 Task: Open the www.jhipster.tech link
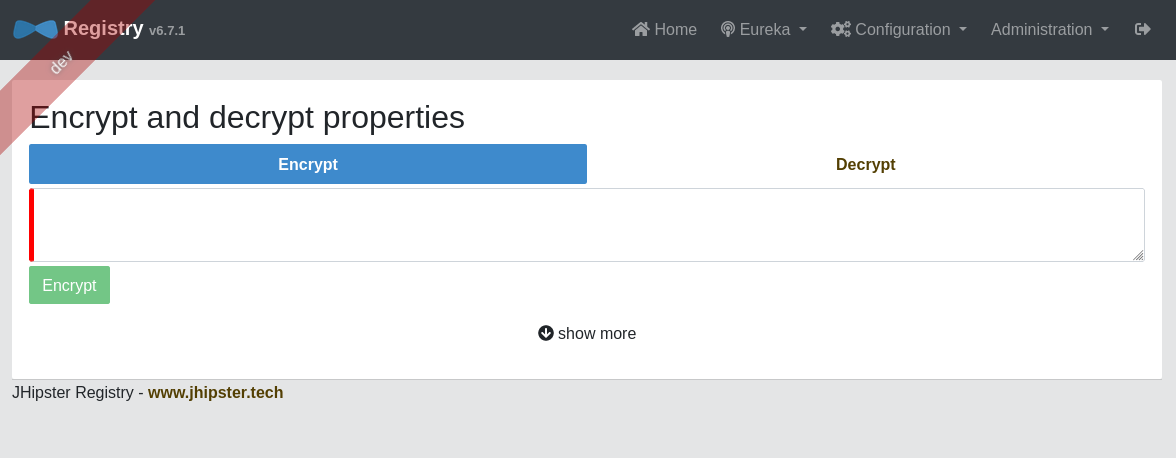pyautogui.click(x=215, y=392)
